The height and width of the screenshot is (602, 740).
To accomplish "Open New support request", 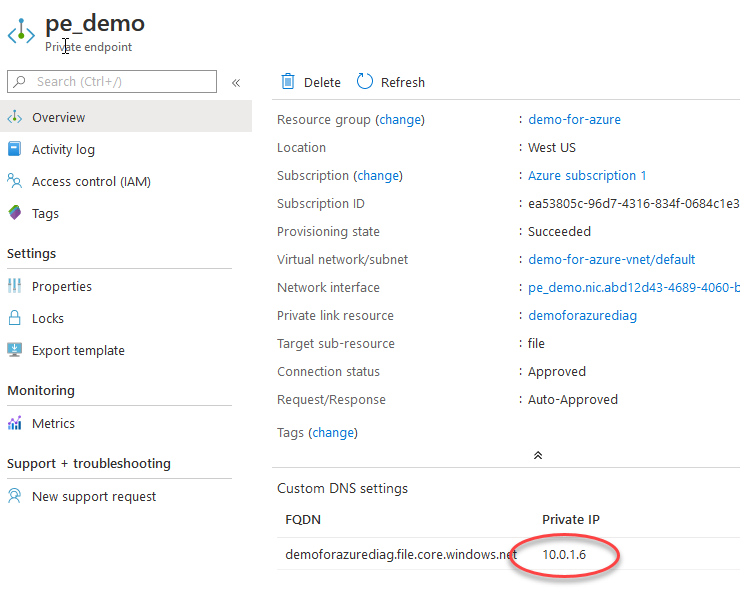I will coord(126,496).
